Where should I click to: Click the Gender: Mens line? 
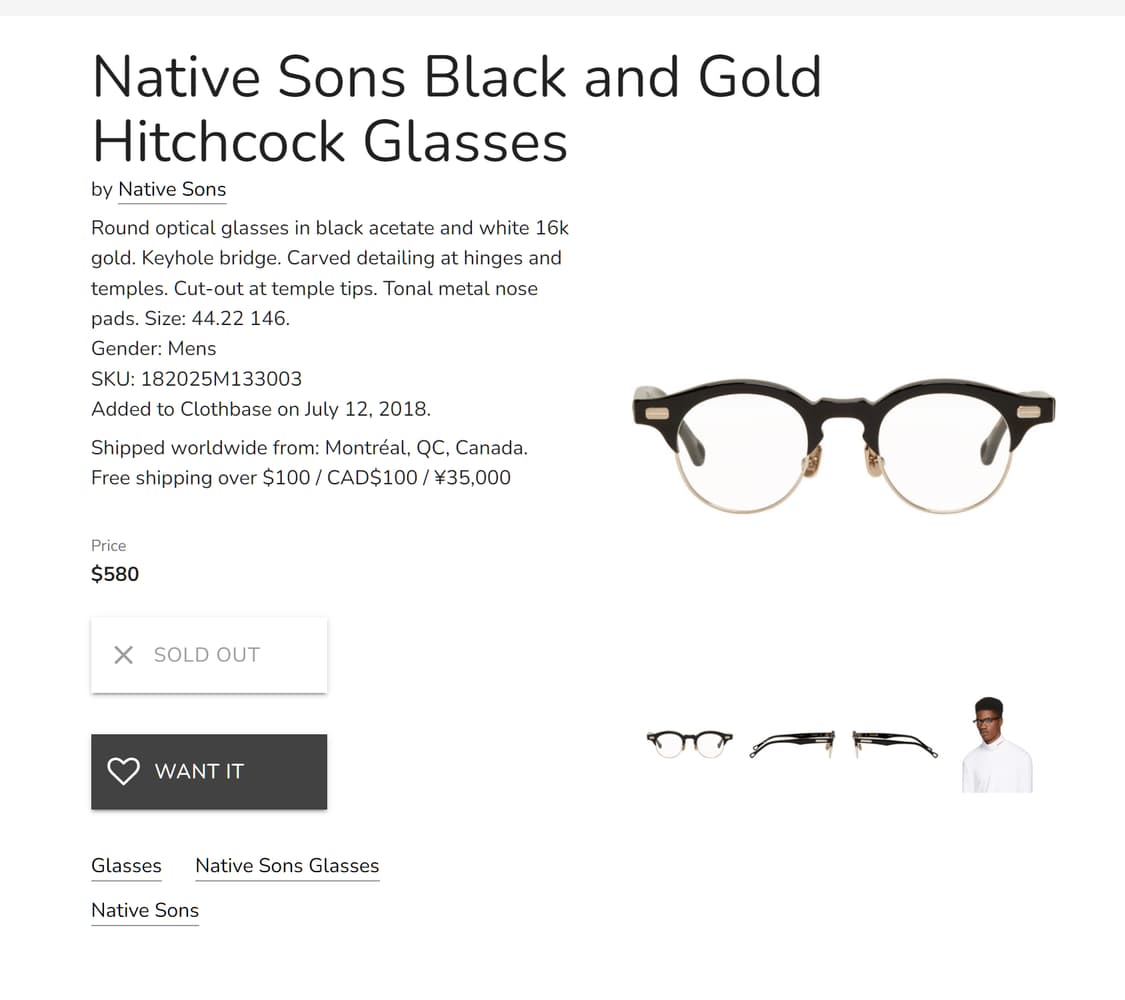(153, 349)
